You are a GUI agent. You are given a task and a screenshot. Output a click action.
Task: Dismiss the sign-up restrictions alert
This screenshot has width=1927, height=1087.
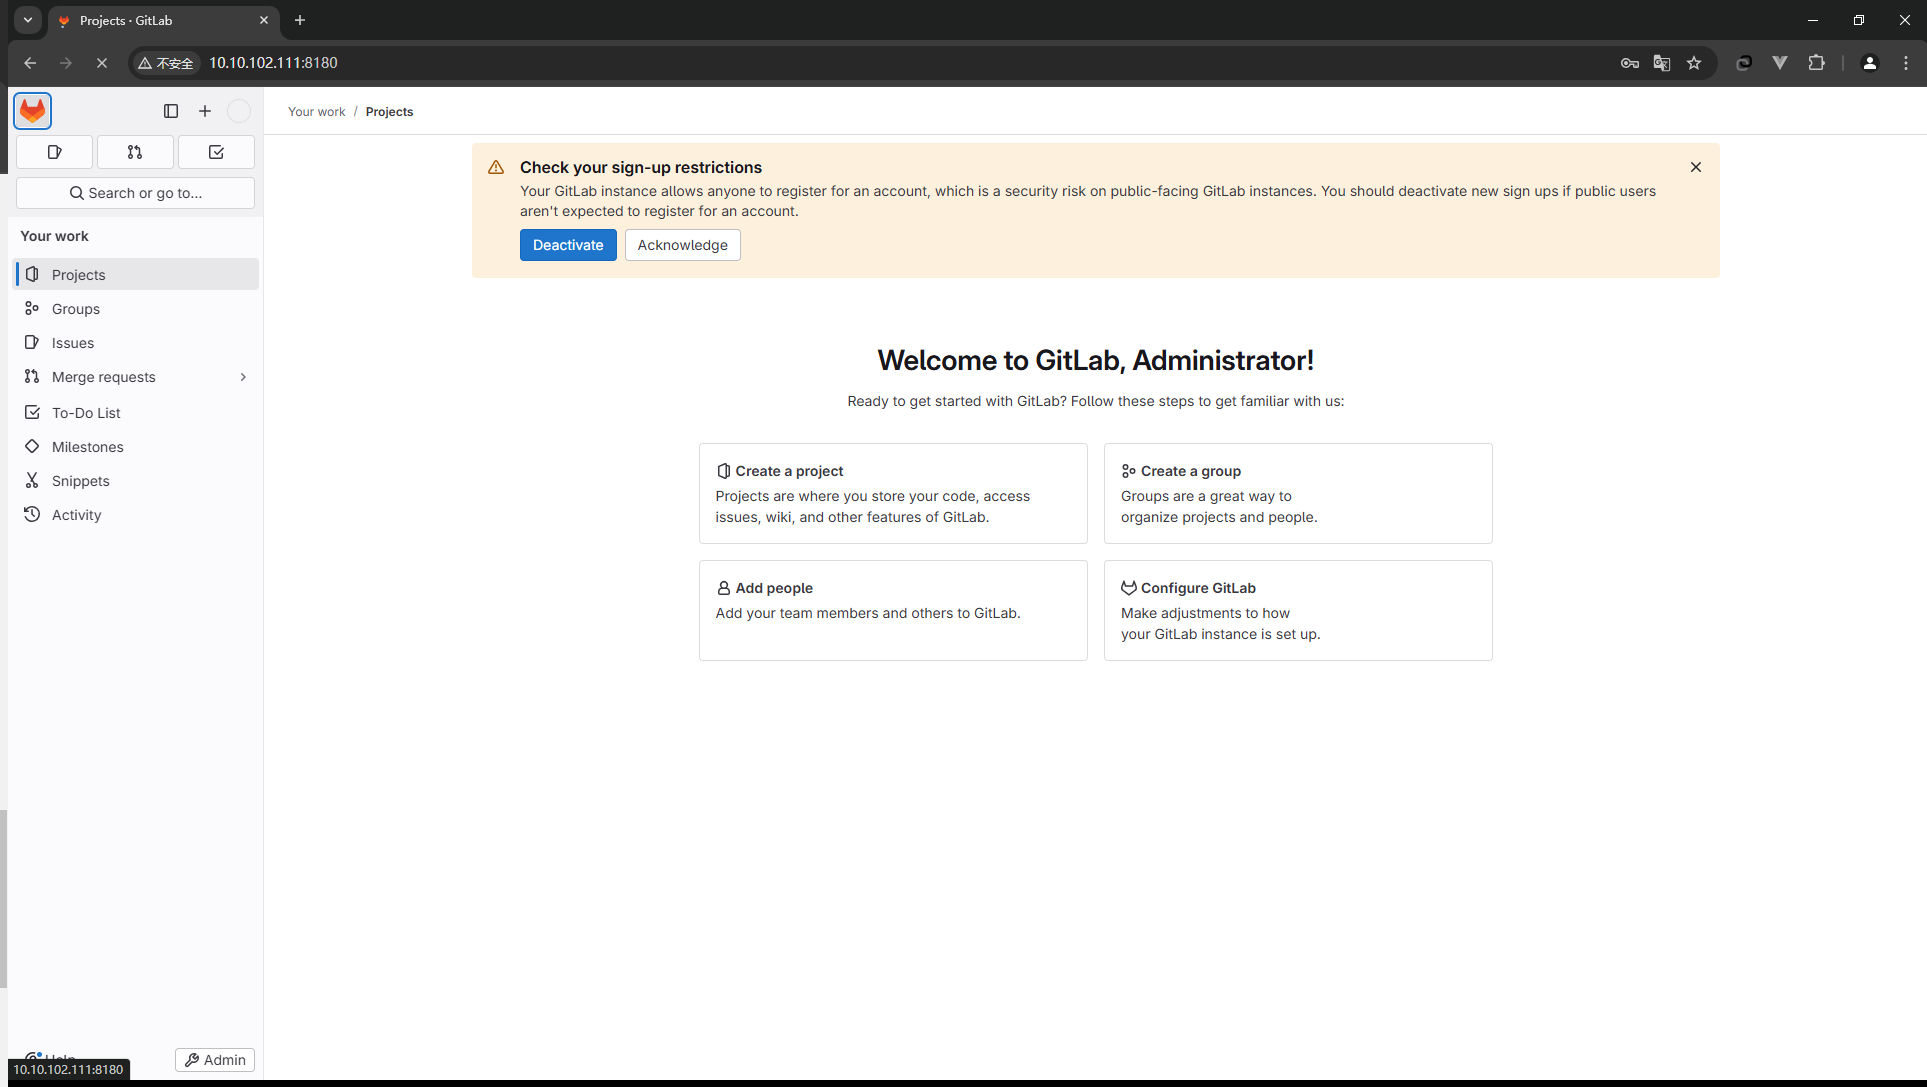(1695, 167)
